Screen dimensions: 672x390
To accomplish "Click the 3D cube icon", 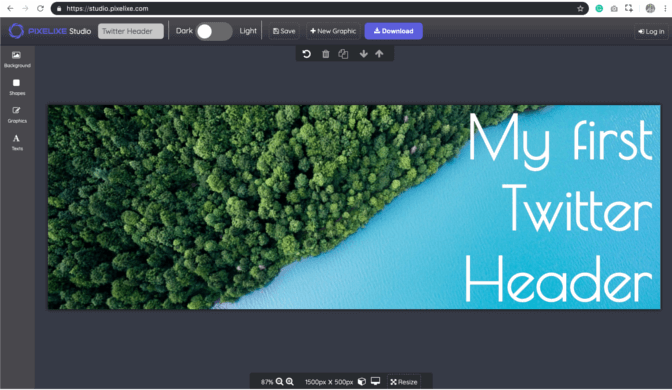I will tap(362, 381).
